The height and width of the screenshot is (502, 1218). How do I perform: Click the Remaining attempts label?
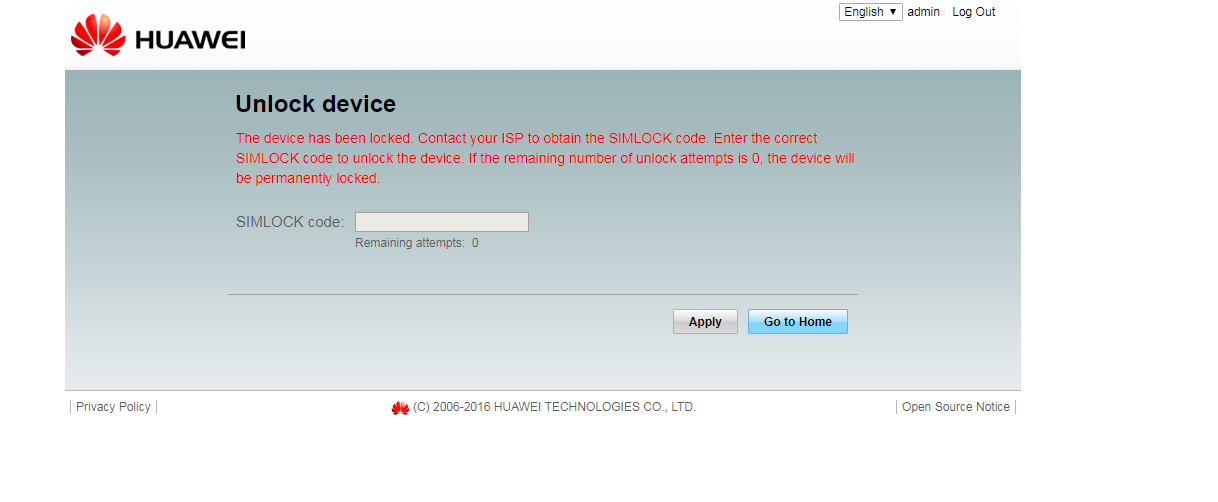coord(409,243)
